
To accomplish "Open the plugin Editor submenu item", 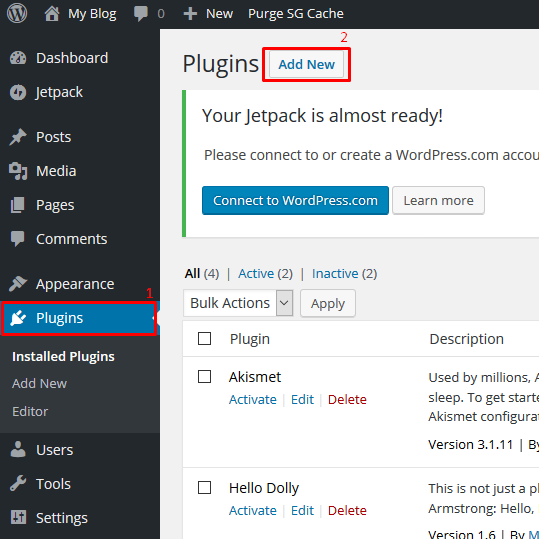I will point(30,411).
